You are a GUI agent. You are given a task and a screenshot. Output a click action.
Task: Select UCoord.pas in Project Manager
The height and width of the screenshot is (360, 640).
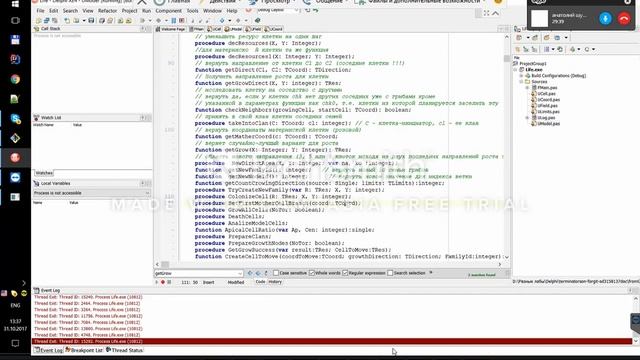pyautogui.click(x=548, y=100)
